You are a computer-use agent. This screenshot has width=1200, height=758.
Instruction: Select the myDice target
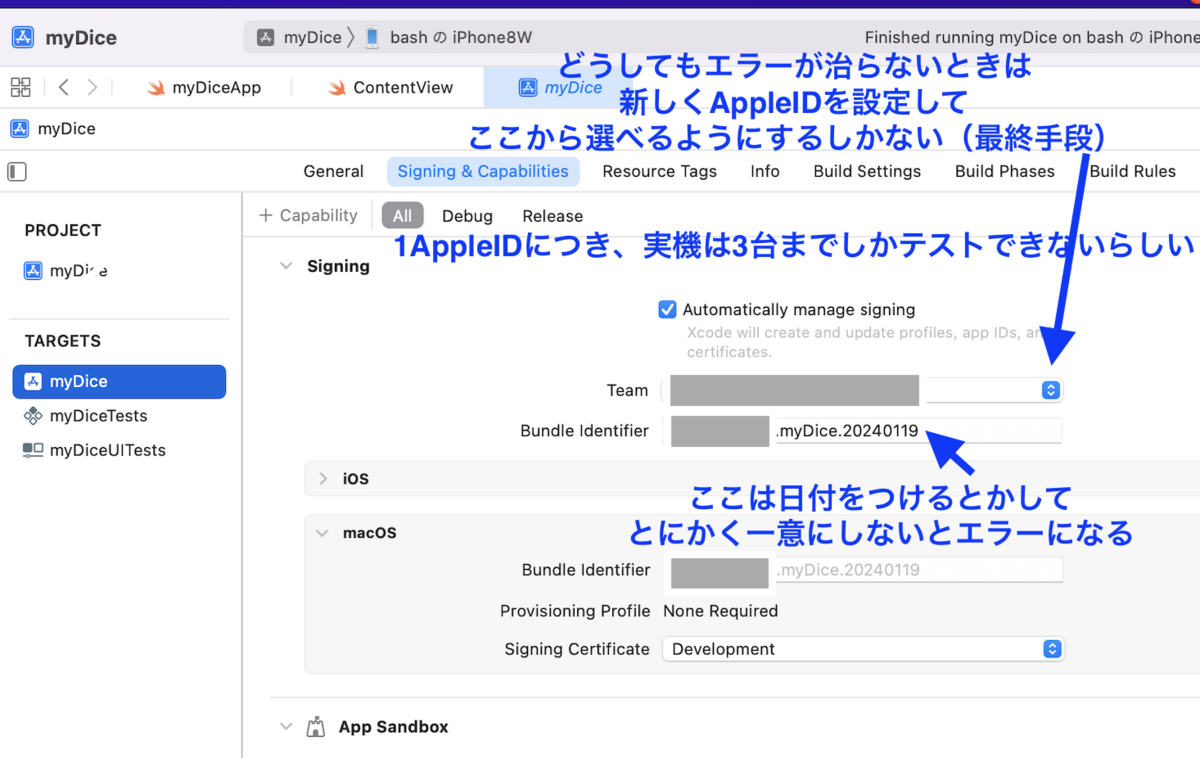(119, 381)
